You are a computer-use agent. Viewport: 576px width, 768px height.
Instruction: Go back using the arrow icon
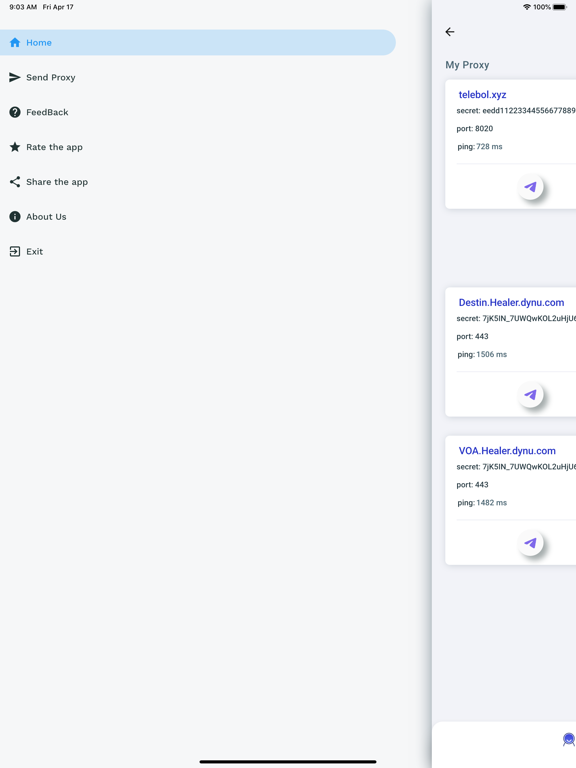click(x=450, y=32)
